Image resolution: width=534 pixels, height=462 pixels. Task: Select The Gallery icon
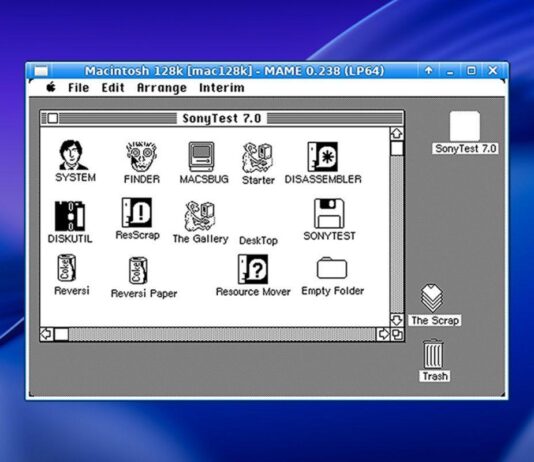[x=200, y=216]
